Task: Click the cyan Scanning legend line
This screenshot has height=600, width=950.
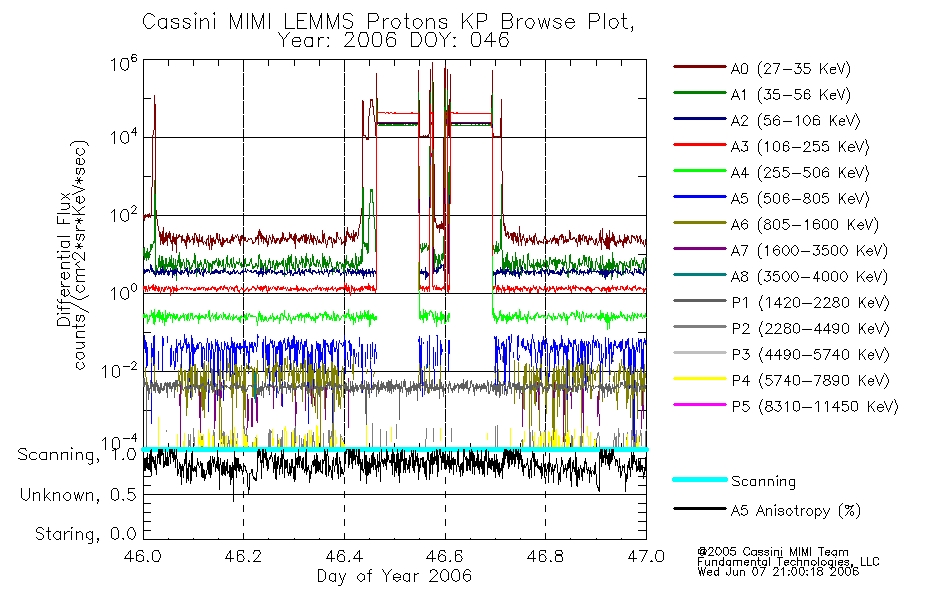Action: pos(699,480)
